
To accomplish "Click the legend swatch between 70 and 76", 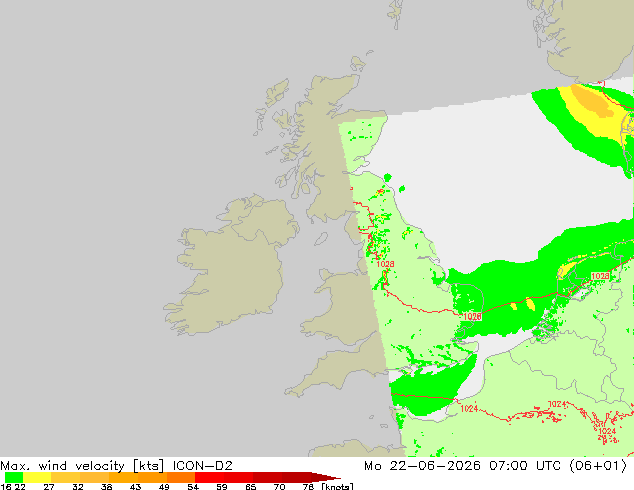I will 297,477.
